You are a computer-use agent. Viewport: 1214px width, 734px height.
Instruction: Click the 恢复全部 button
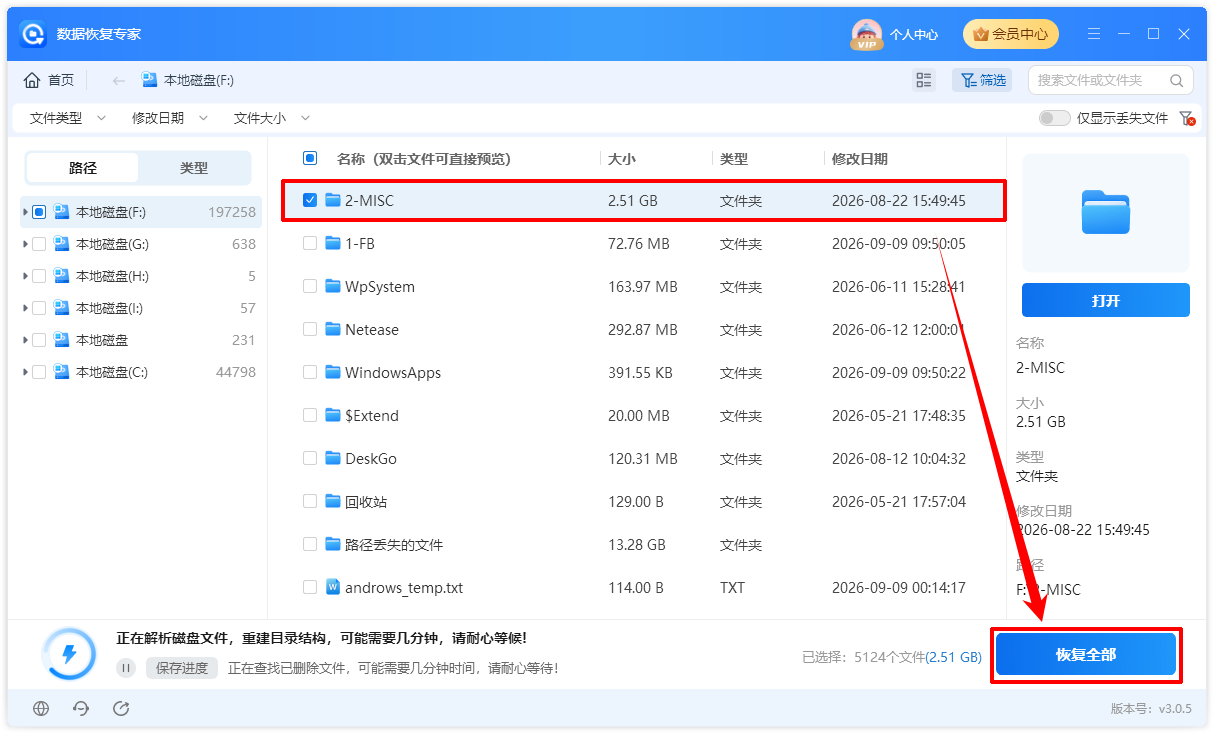(x=1086, y=655)
